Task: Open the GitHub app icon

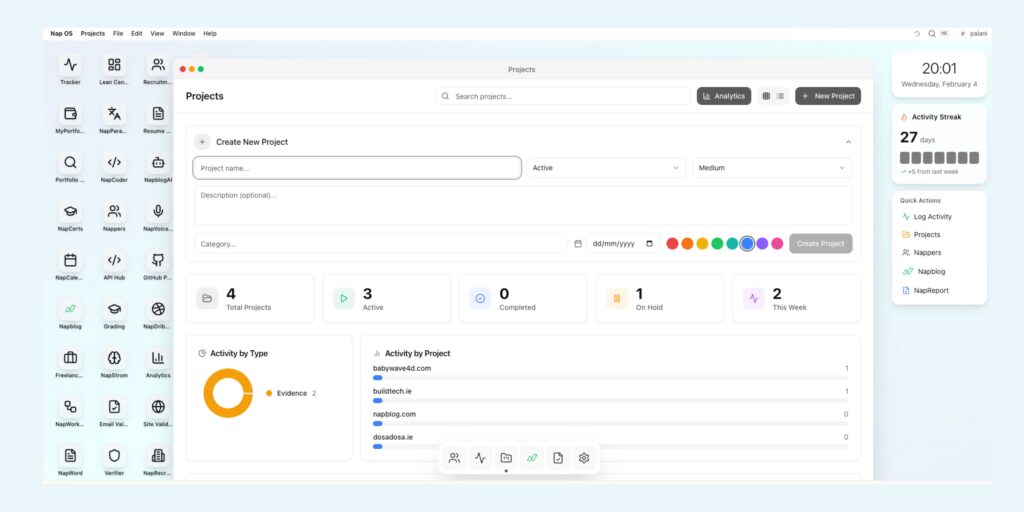Action: pyautogui.click(x=158, y=260)
